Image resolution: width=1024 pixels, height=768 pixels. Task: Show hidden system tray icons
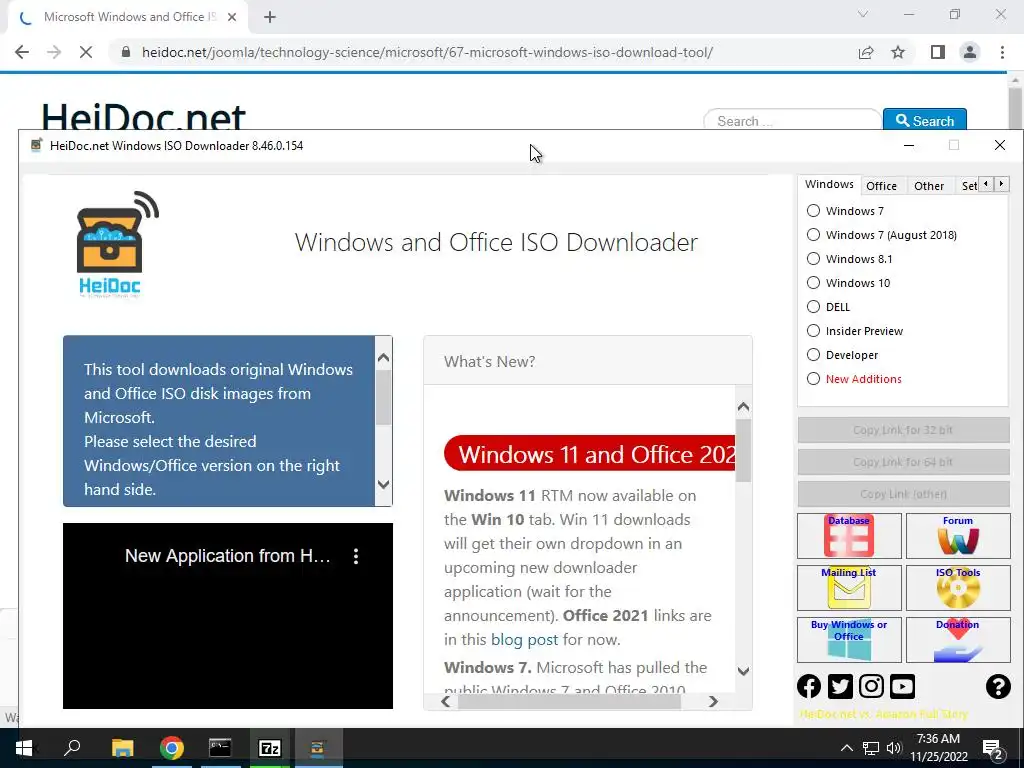point(846,748)
